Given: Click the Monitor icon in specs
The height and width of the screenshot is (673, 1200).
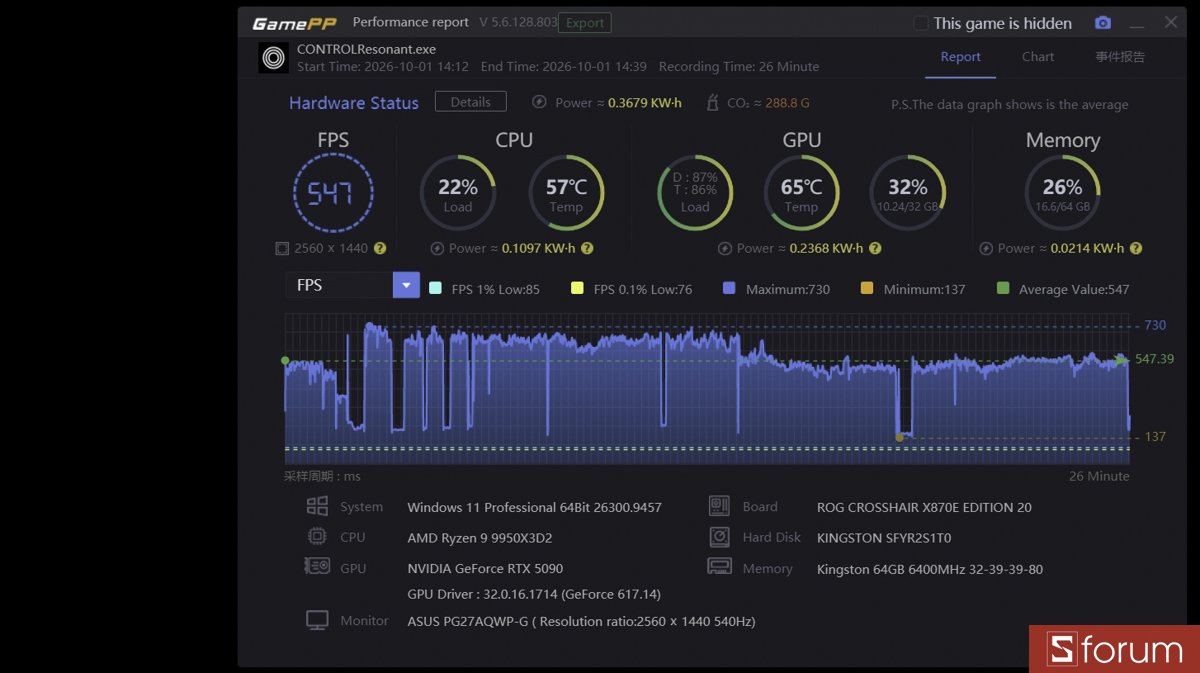Looking at the screenshot, I should pos(317,621).
